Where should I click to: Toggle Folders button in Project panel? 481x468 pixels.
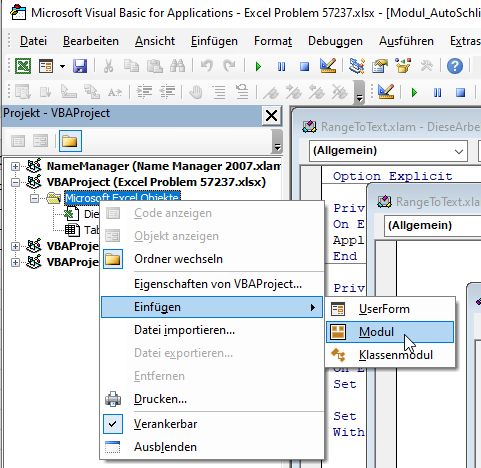tap(70, 141)
